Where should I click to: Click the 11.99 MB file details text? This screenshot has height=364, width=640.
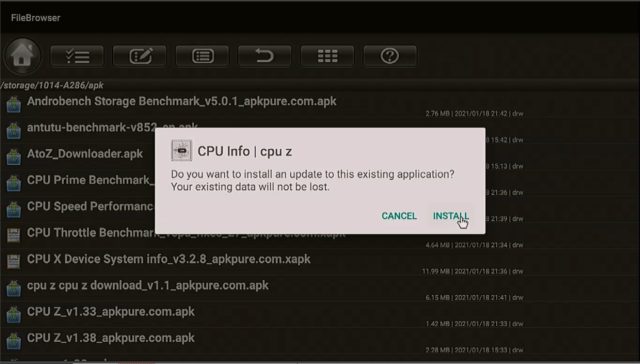[x=473, y=271]
